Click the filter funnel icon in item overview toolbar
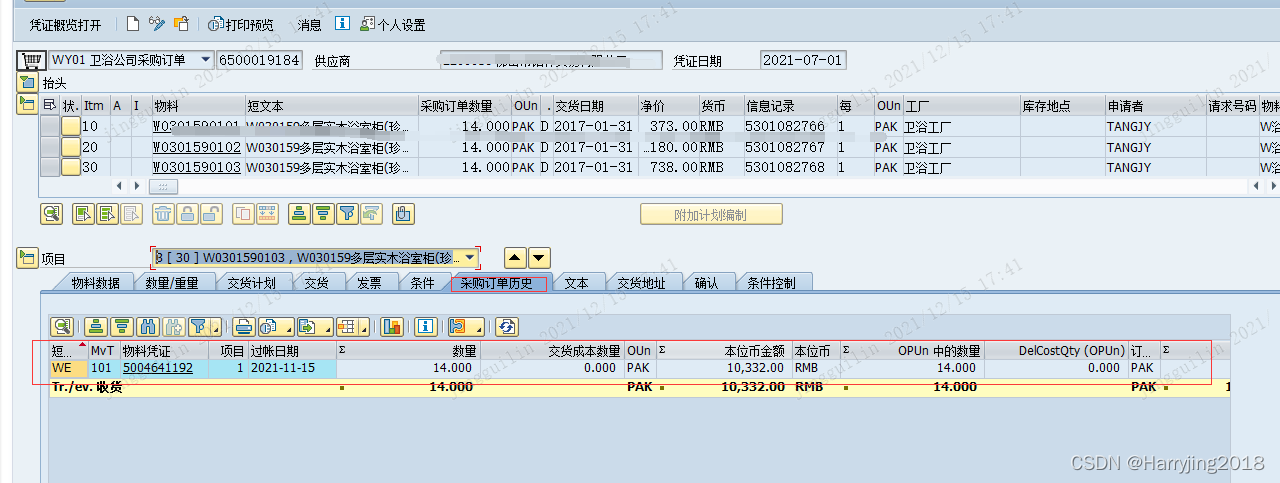Image resolution: width=1280 pixels, height=483 pixels. click(347, 213)
